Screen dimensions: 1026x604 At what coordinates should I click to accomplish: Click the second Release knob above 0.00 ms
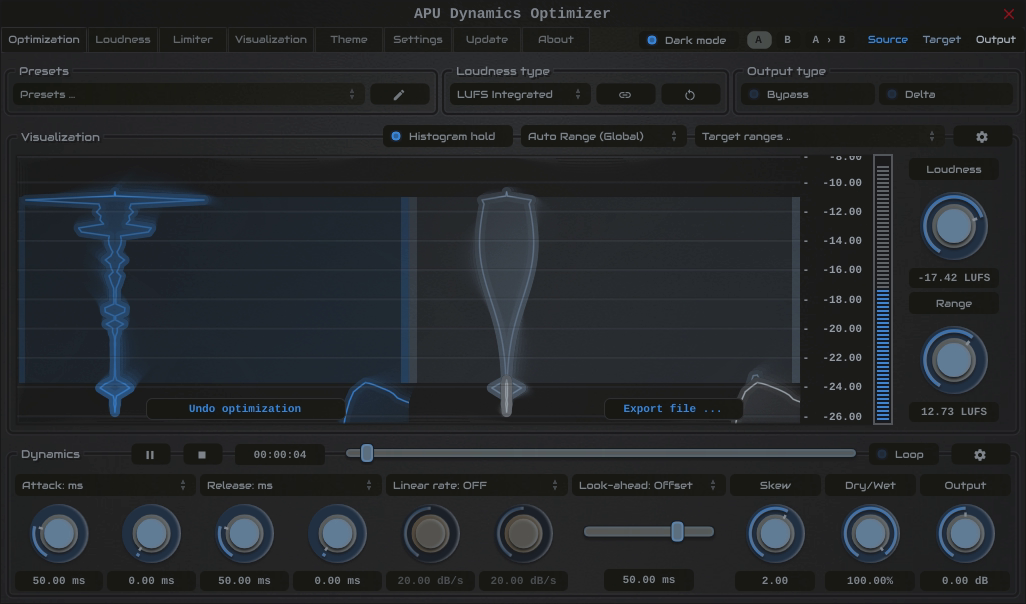pyautogui.click(x=337, y=534)
